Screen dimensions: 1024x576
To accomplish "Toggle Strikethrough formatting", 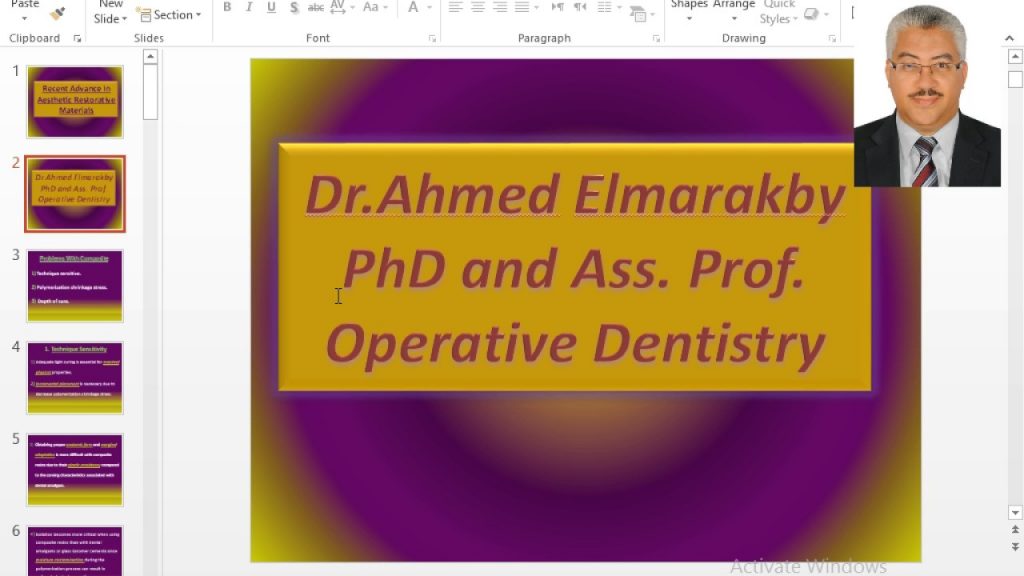I will pyautogui.click(x=316, y=7).
